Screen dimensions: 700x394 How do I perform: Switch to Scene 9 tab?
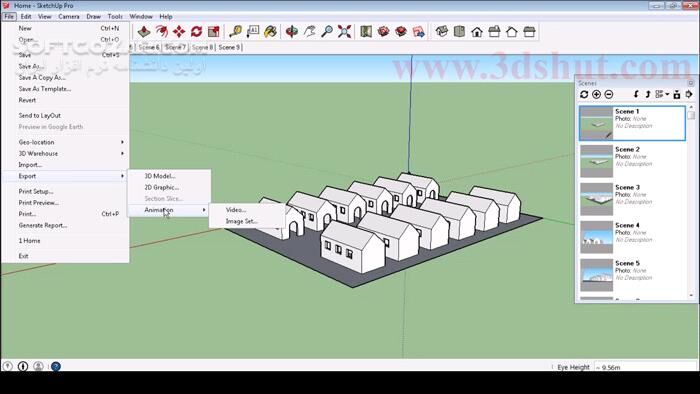point(229,47)
